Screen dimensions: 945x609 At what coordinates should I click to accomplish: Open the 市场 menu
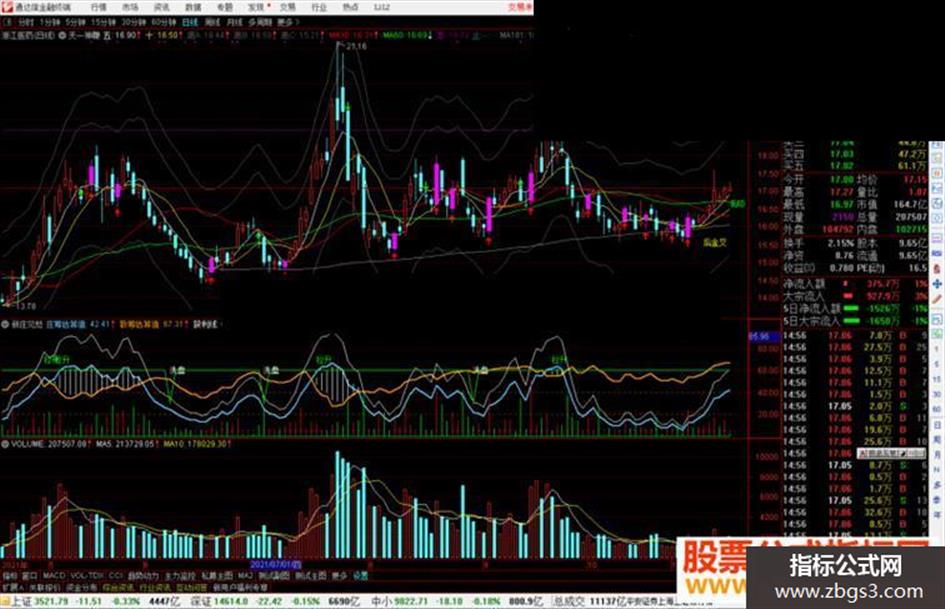coord(130,7)
